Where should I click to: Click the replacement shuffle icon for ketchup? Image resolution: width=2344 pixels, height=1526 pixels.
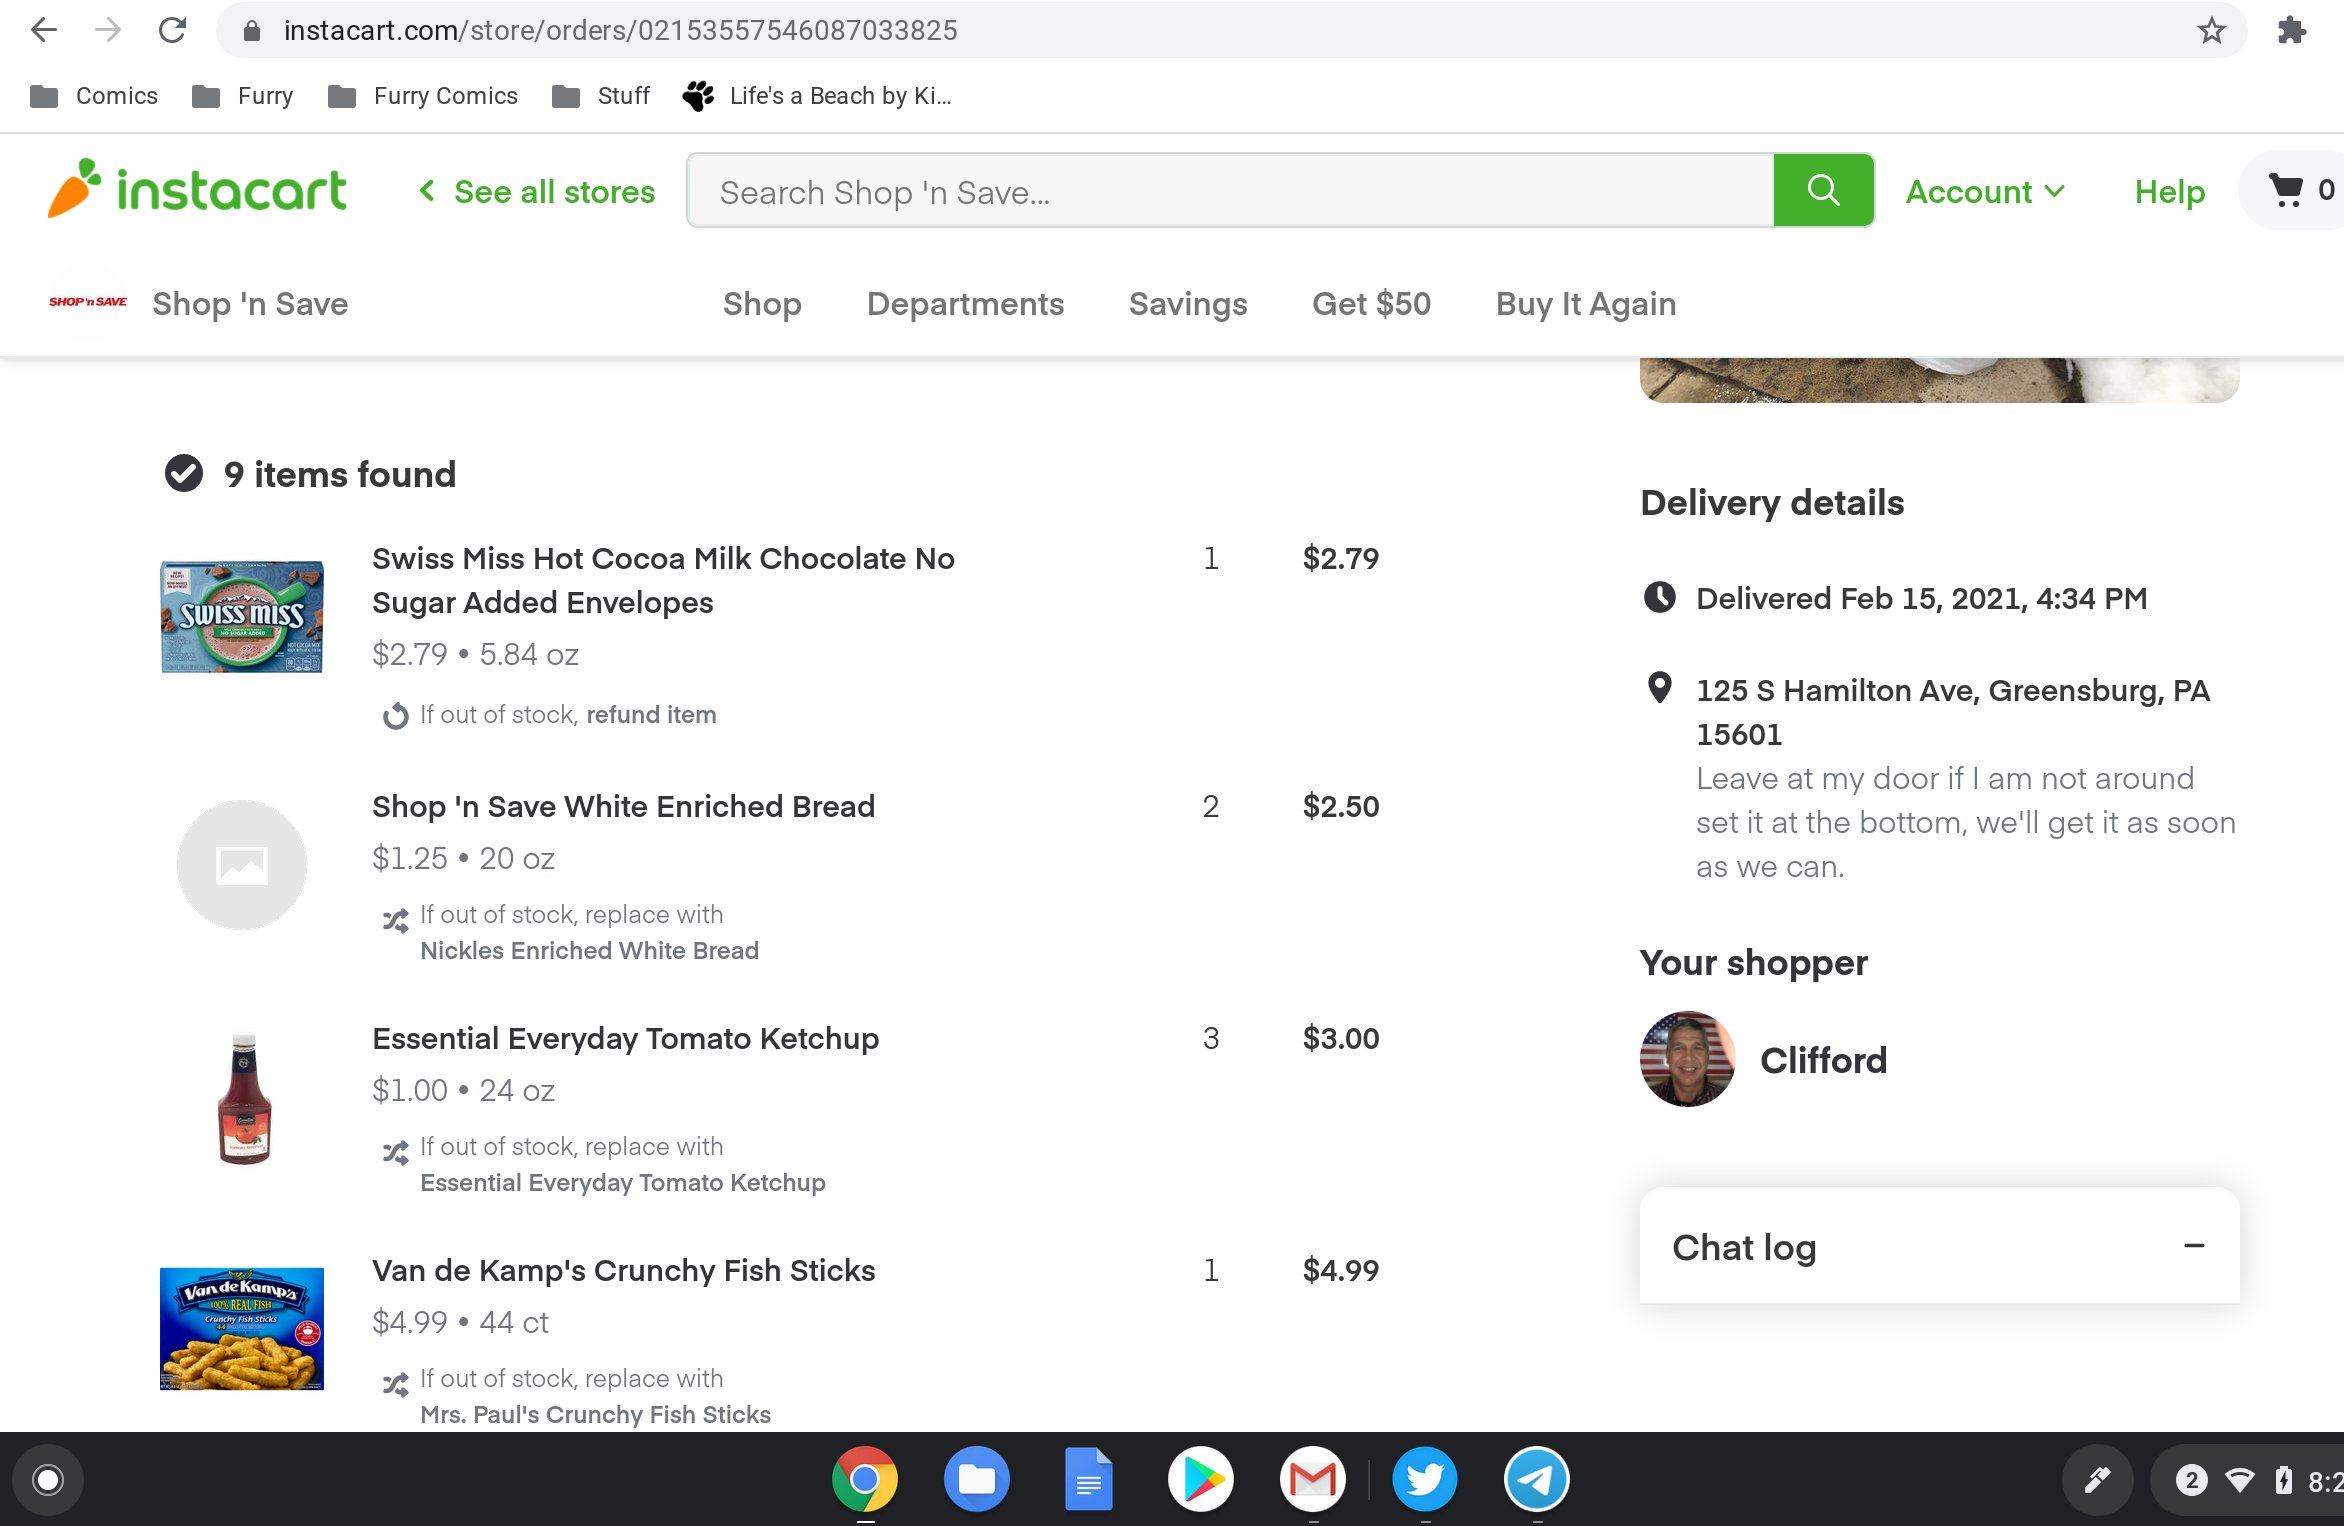pos(396,1152)
